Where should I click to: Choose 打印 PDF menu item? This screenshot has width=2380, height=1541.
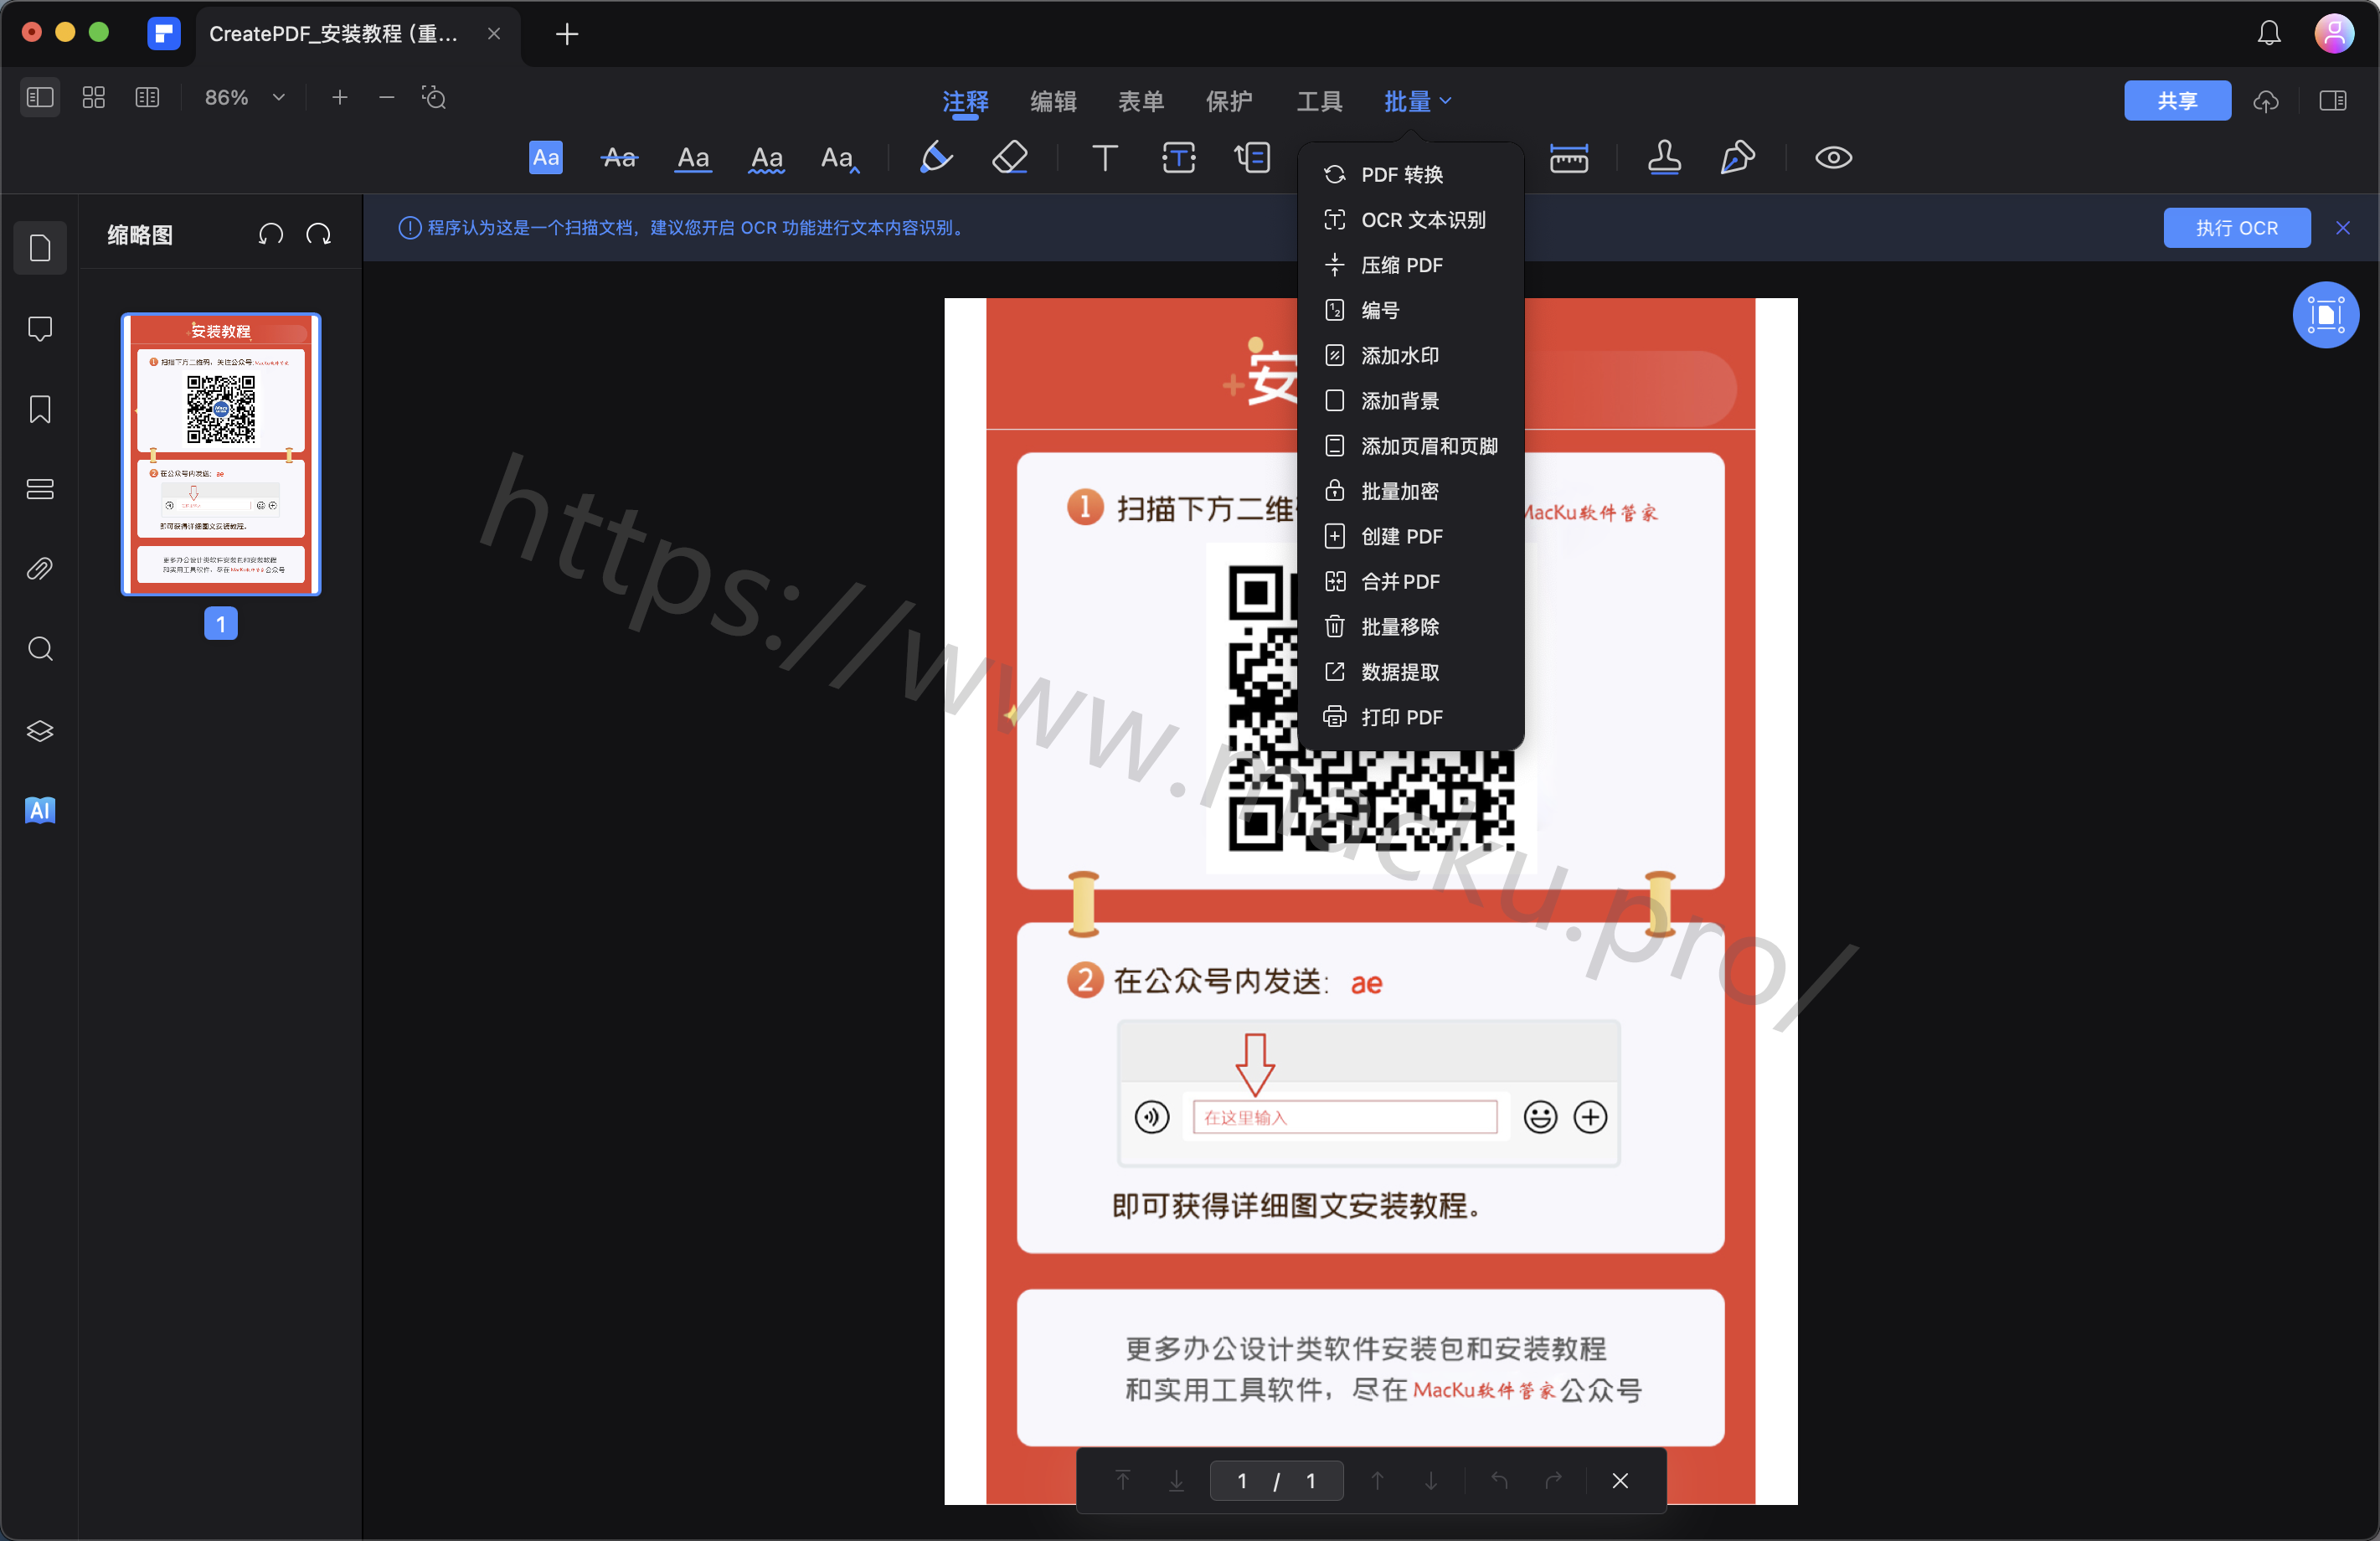(1410, 717)
